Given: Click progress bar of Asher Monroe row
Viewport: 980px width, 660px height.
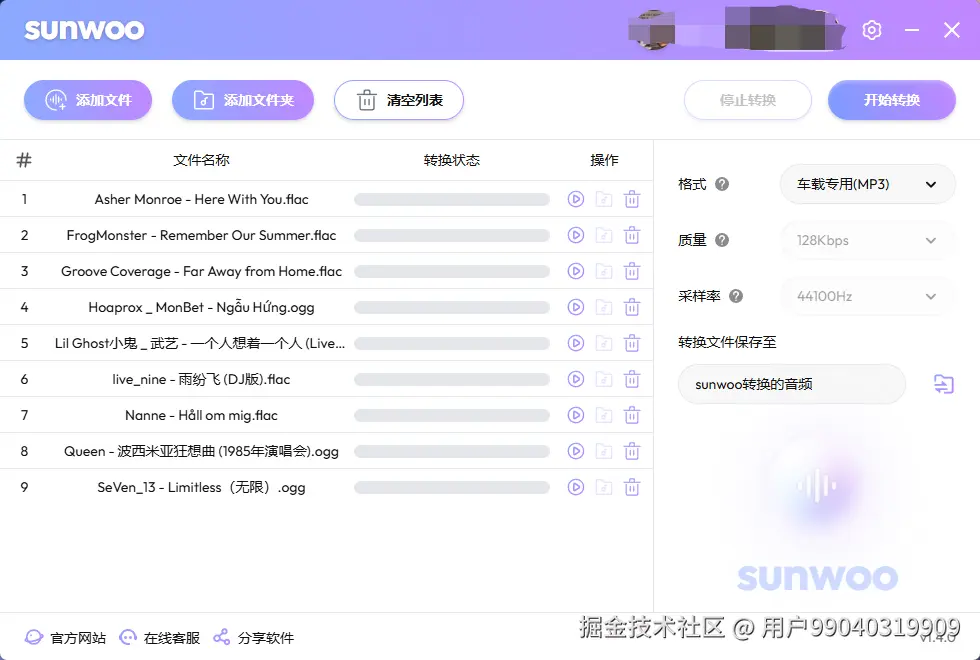Looking at the screenshot, I should pyautogui.click(x=452, y=199).
